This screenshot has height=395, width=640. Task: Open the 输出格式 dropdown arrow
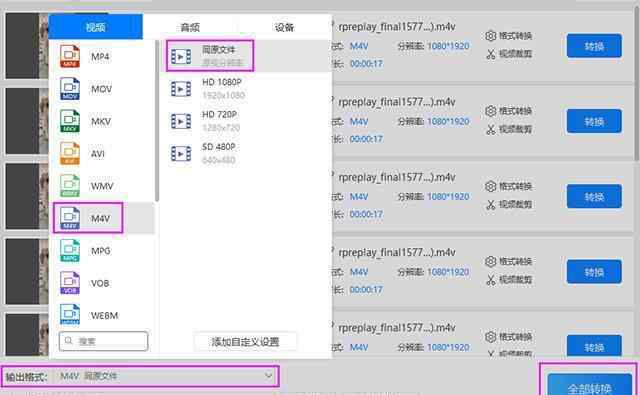269,375
